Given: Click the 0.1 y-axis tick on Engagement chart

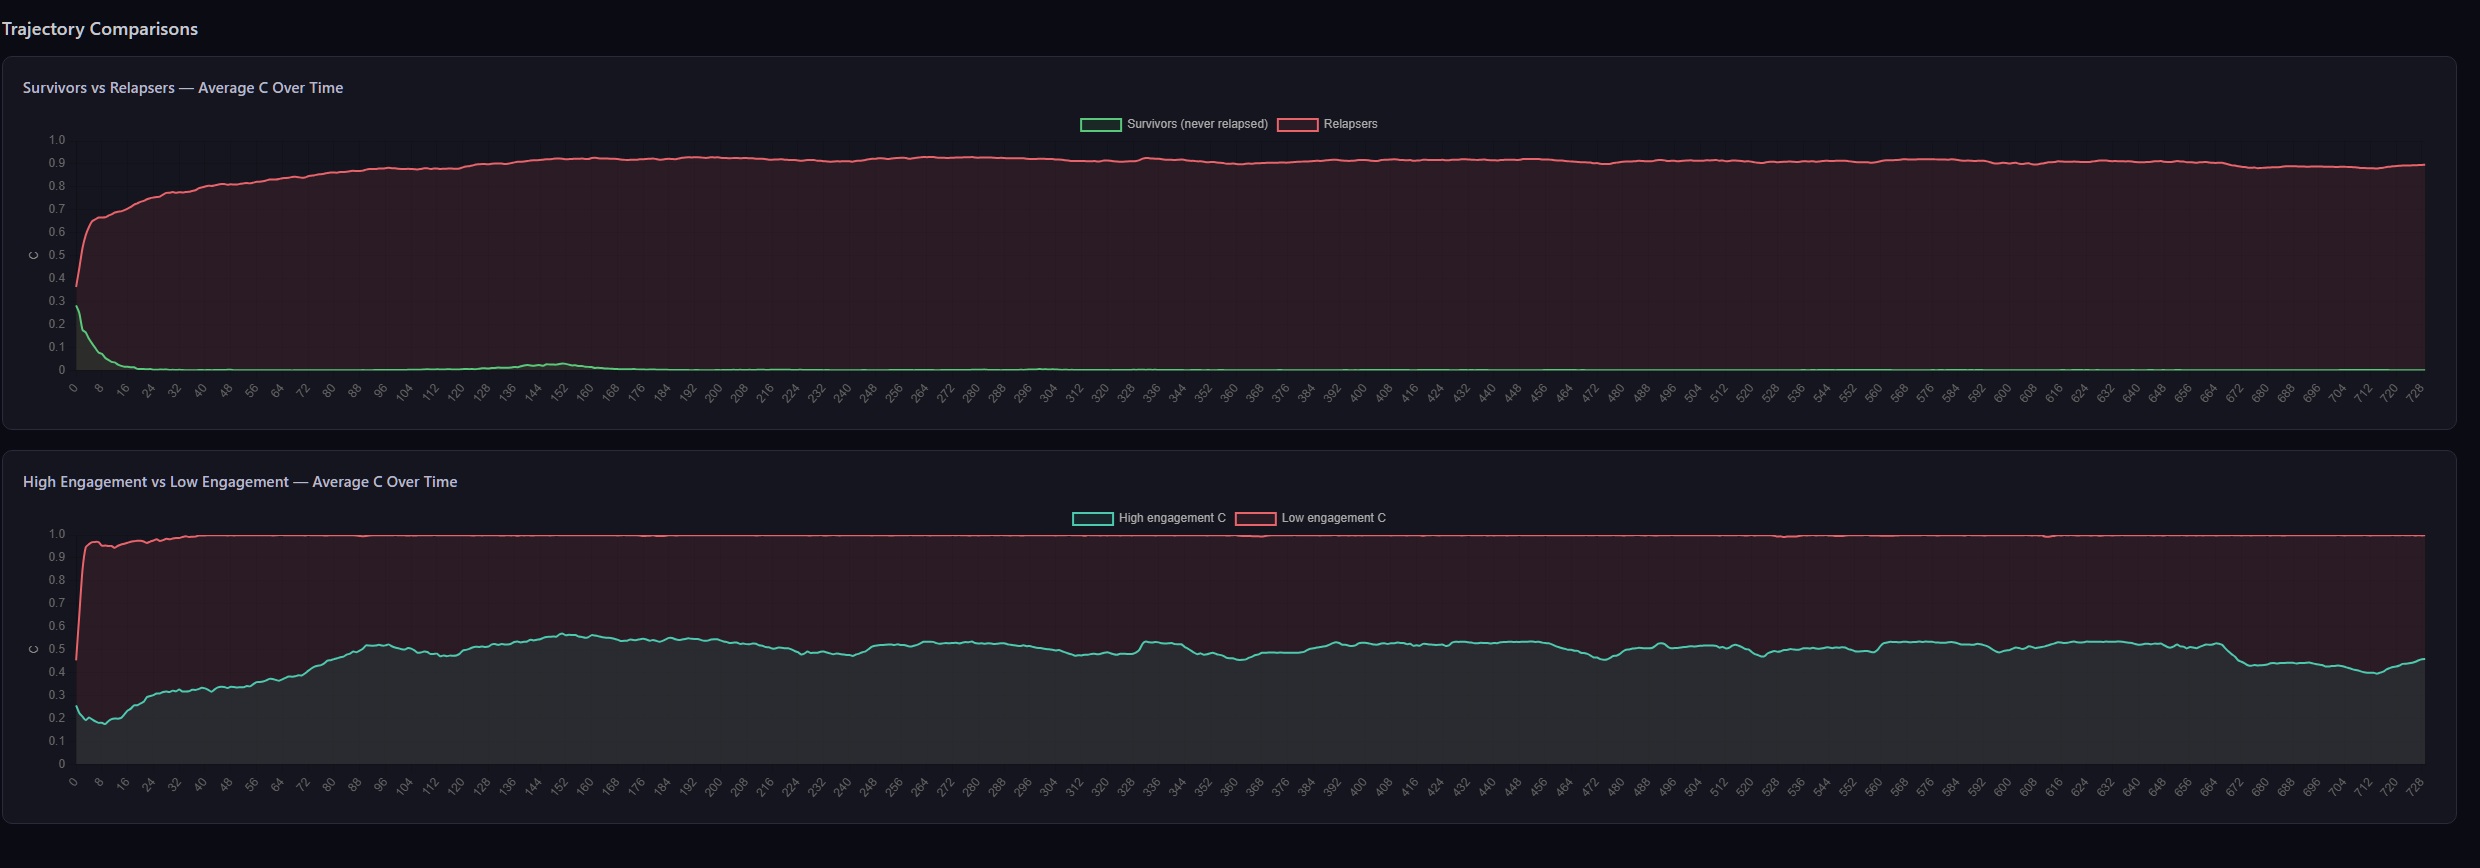Looking at the screenshot, I should [56, 741].
